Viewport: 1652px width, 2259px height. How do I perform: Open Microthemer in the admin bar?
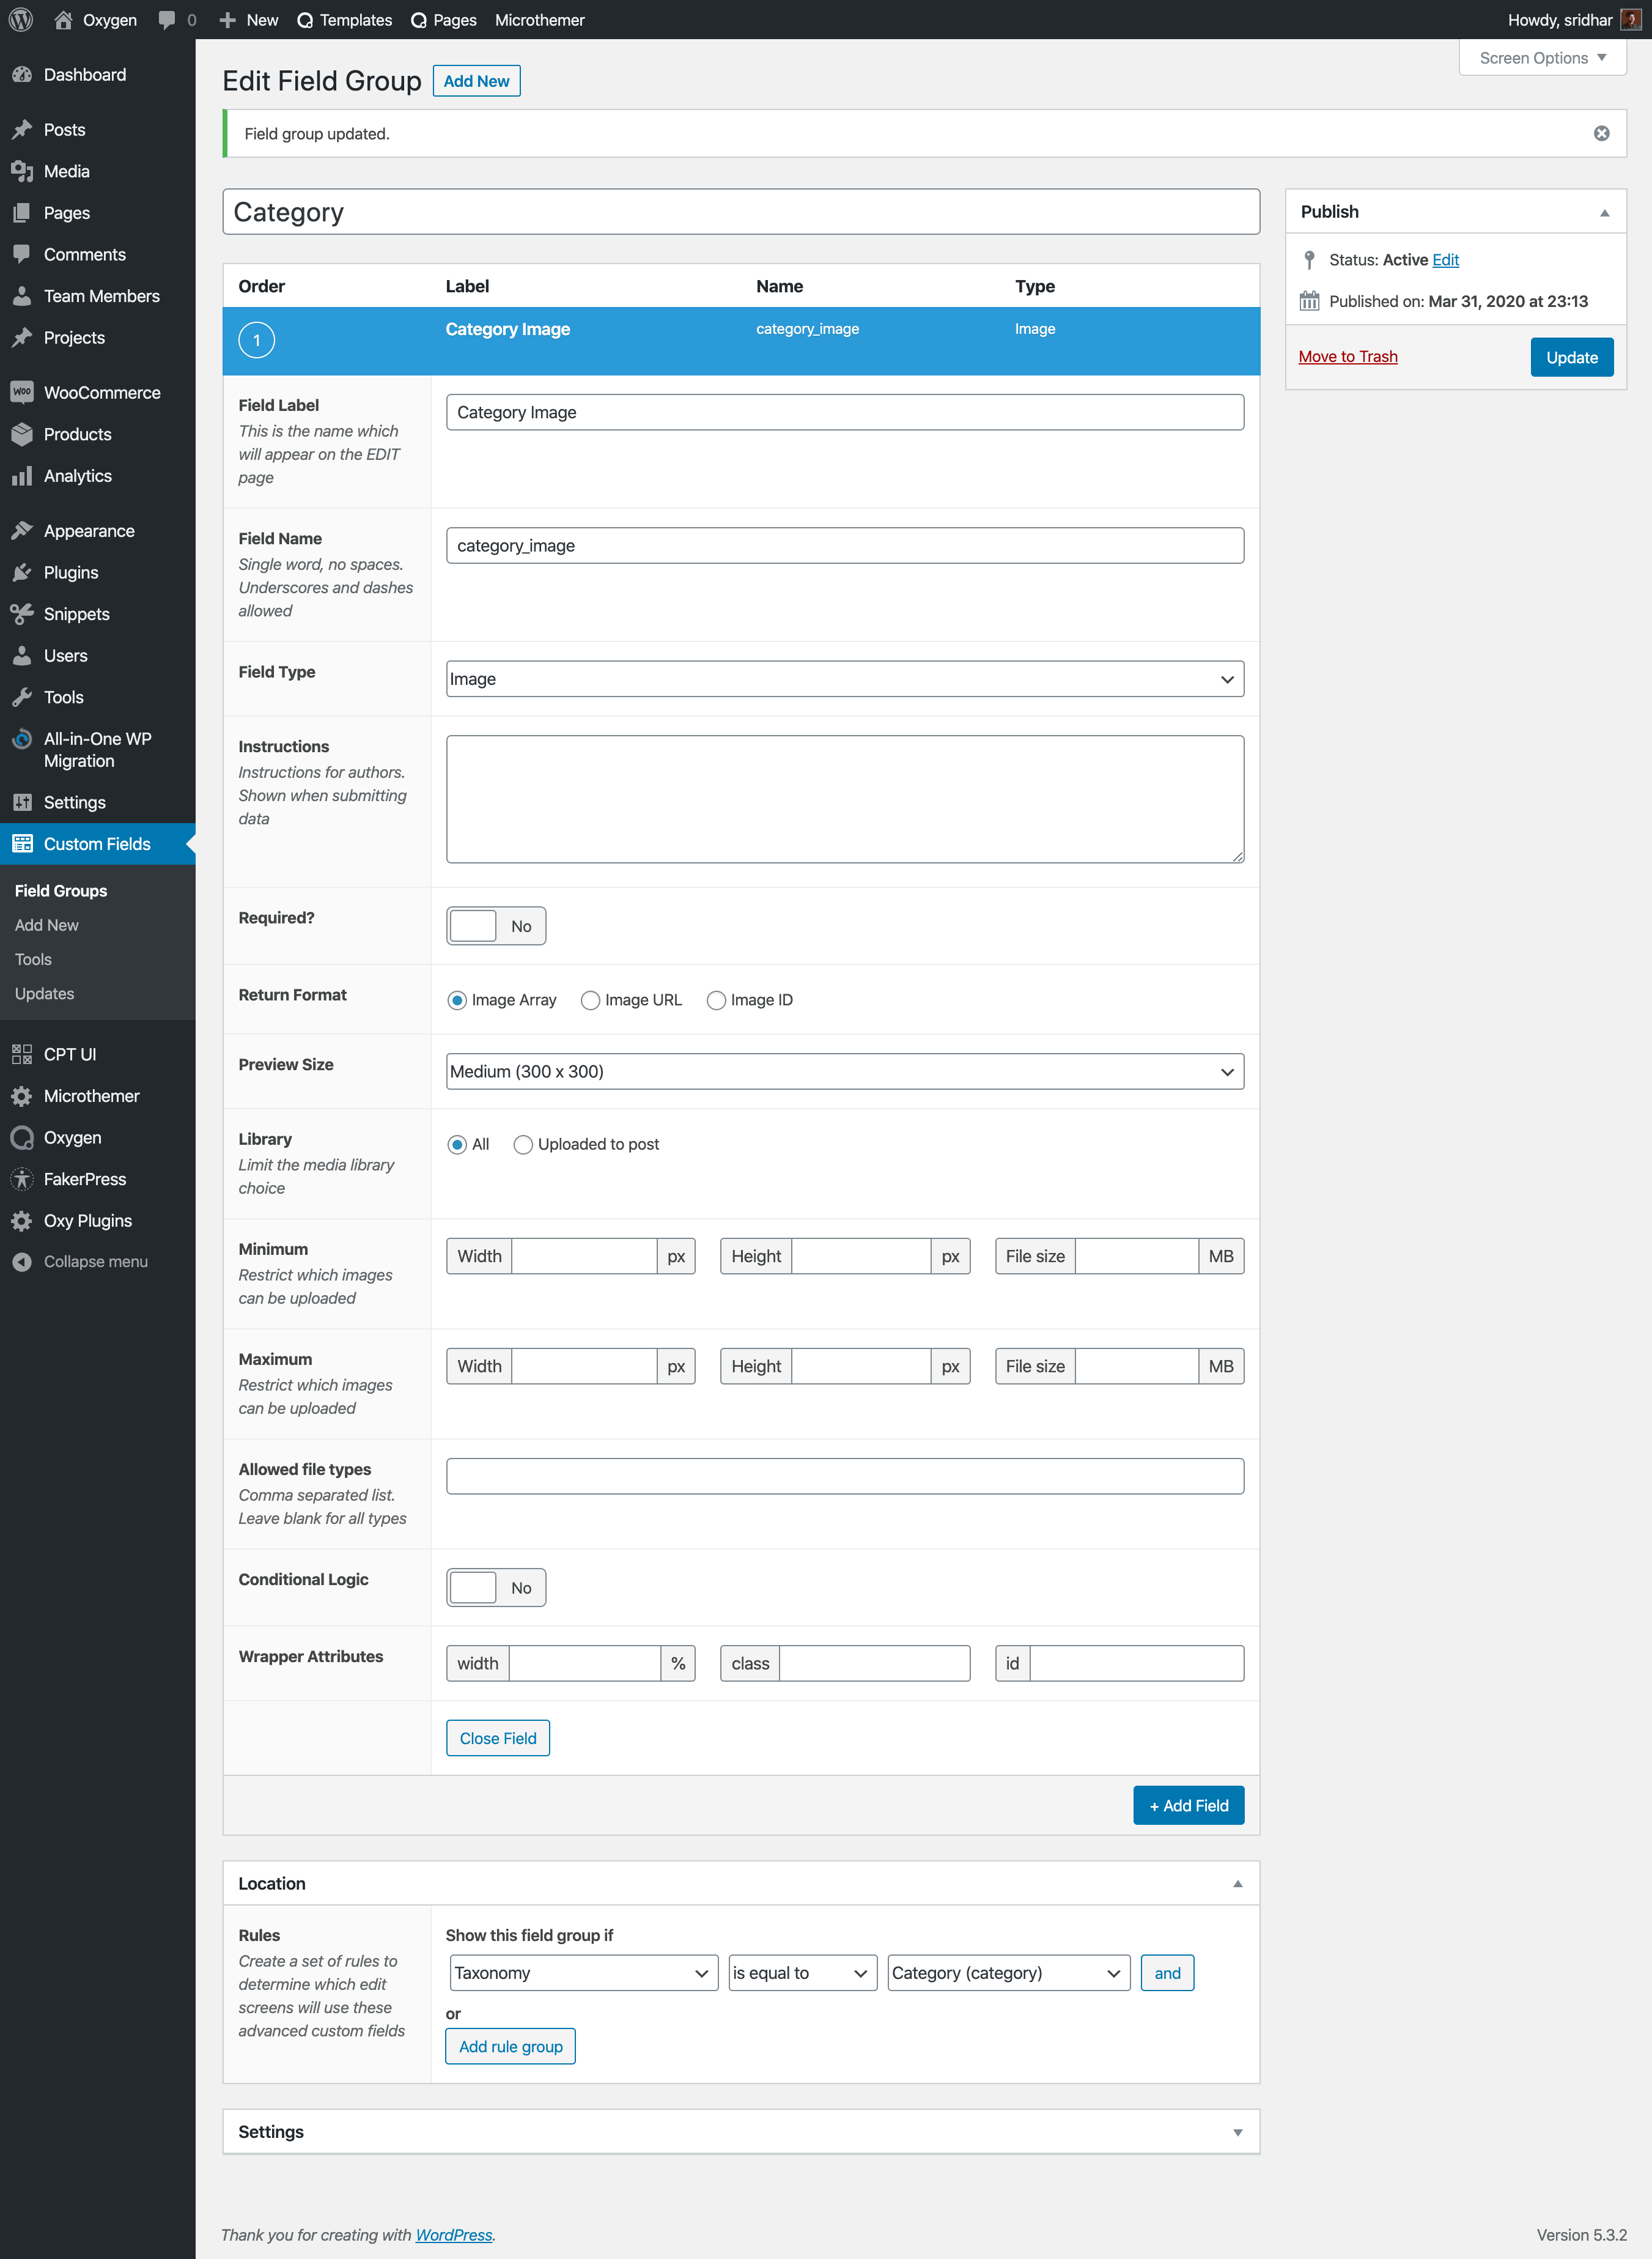click(x=539, y=20)
